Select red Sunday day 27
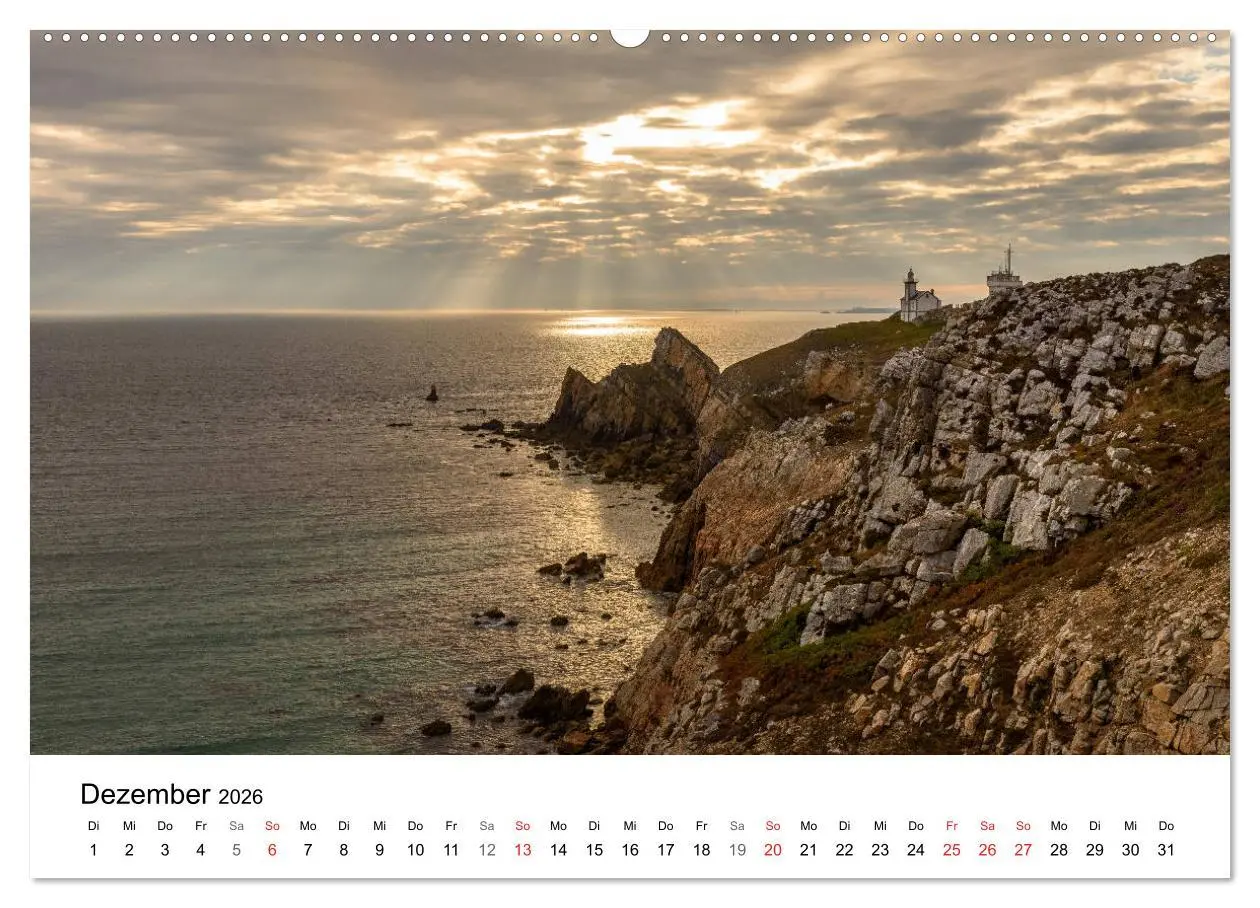Image resolution: width=1260 pixels, height=908 pixels. [x=1023, y=850]
